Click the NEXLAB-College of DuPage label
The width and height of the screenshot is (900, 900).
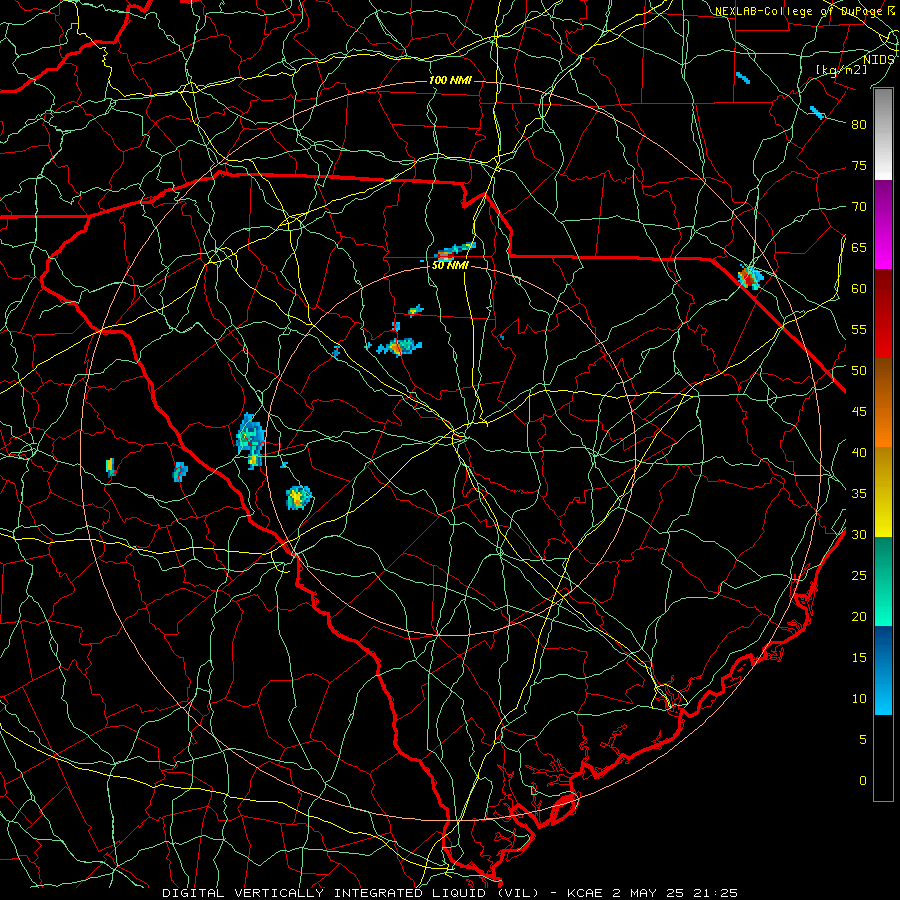801,11
